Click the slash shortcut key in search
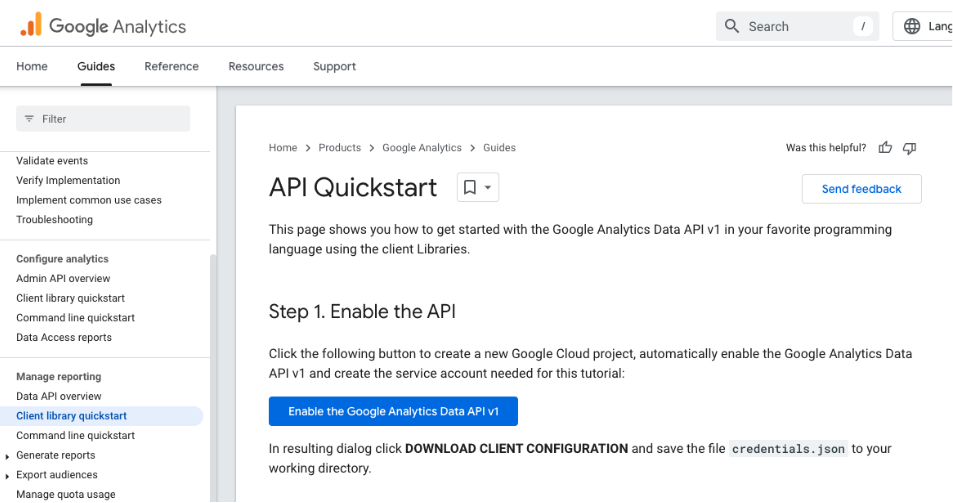The image size is (953, 503). coord(862,26)
